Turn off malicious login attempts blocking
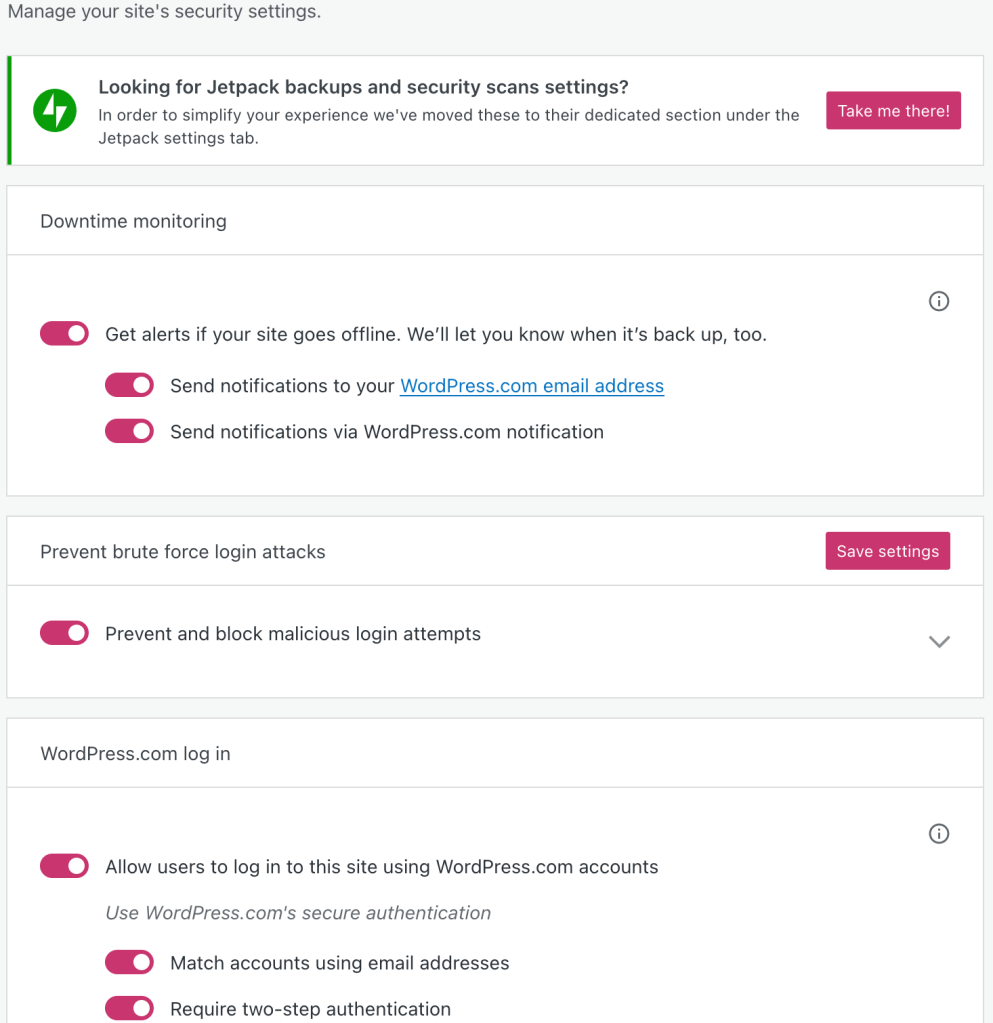Image resolution: width=993 pixels, height=1023 pixels. click(x=65, y=633)
